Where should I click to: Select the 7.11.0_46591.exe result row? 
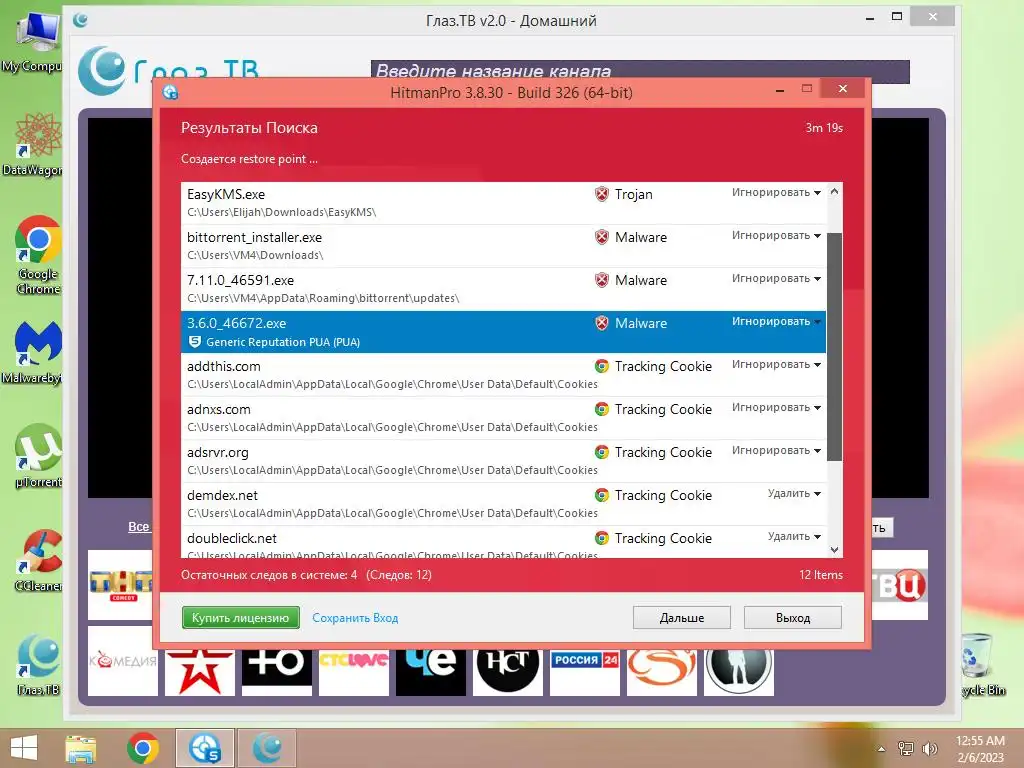503,289
